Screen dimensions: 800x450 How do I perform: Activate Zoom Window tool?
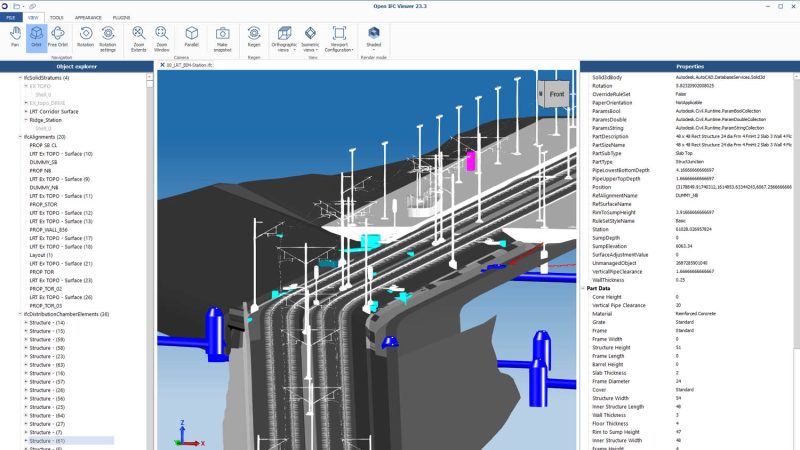tap(162, 37)
